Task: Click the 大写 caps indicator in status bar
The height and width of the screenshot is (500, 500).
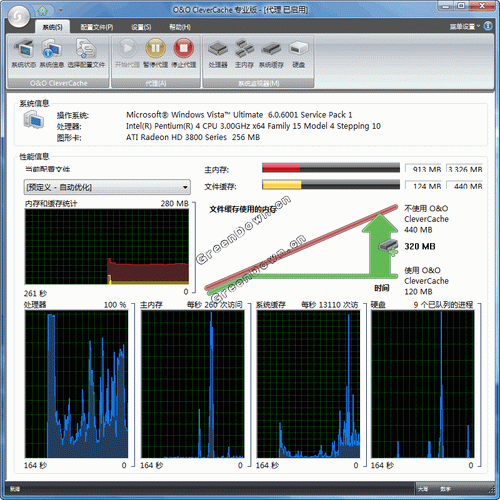Action: (423, 489)
